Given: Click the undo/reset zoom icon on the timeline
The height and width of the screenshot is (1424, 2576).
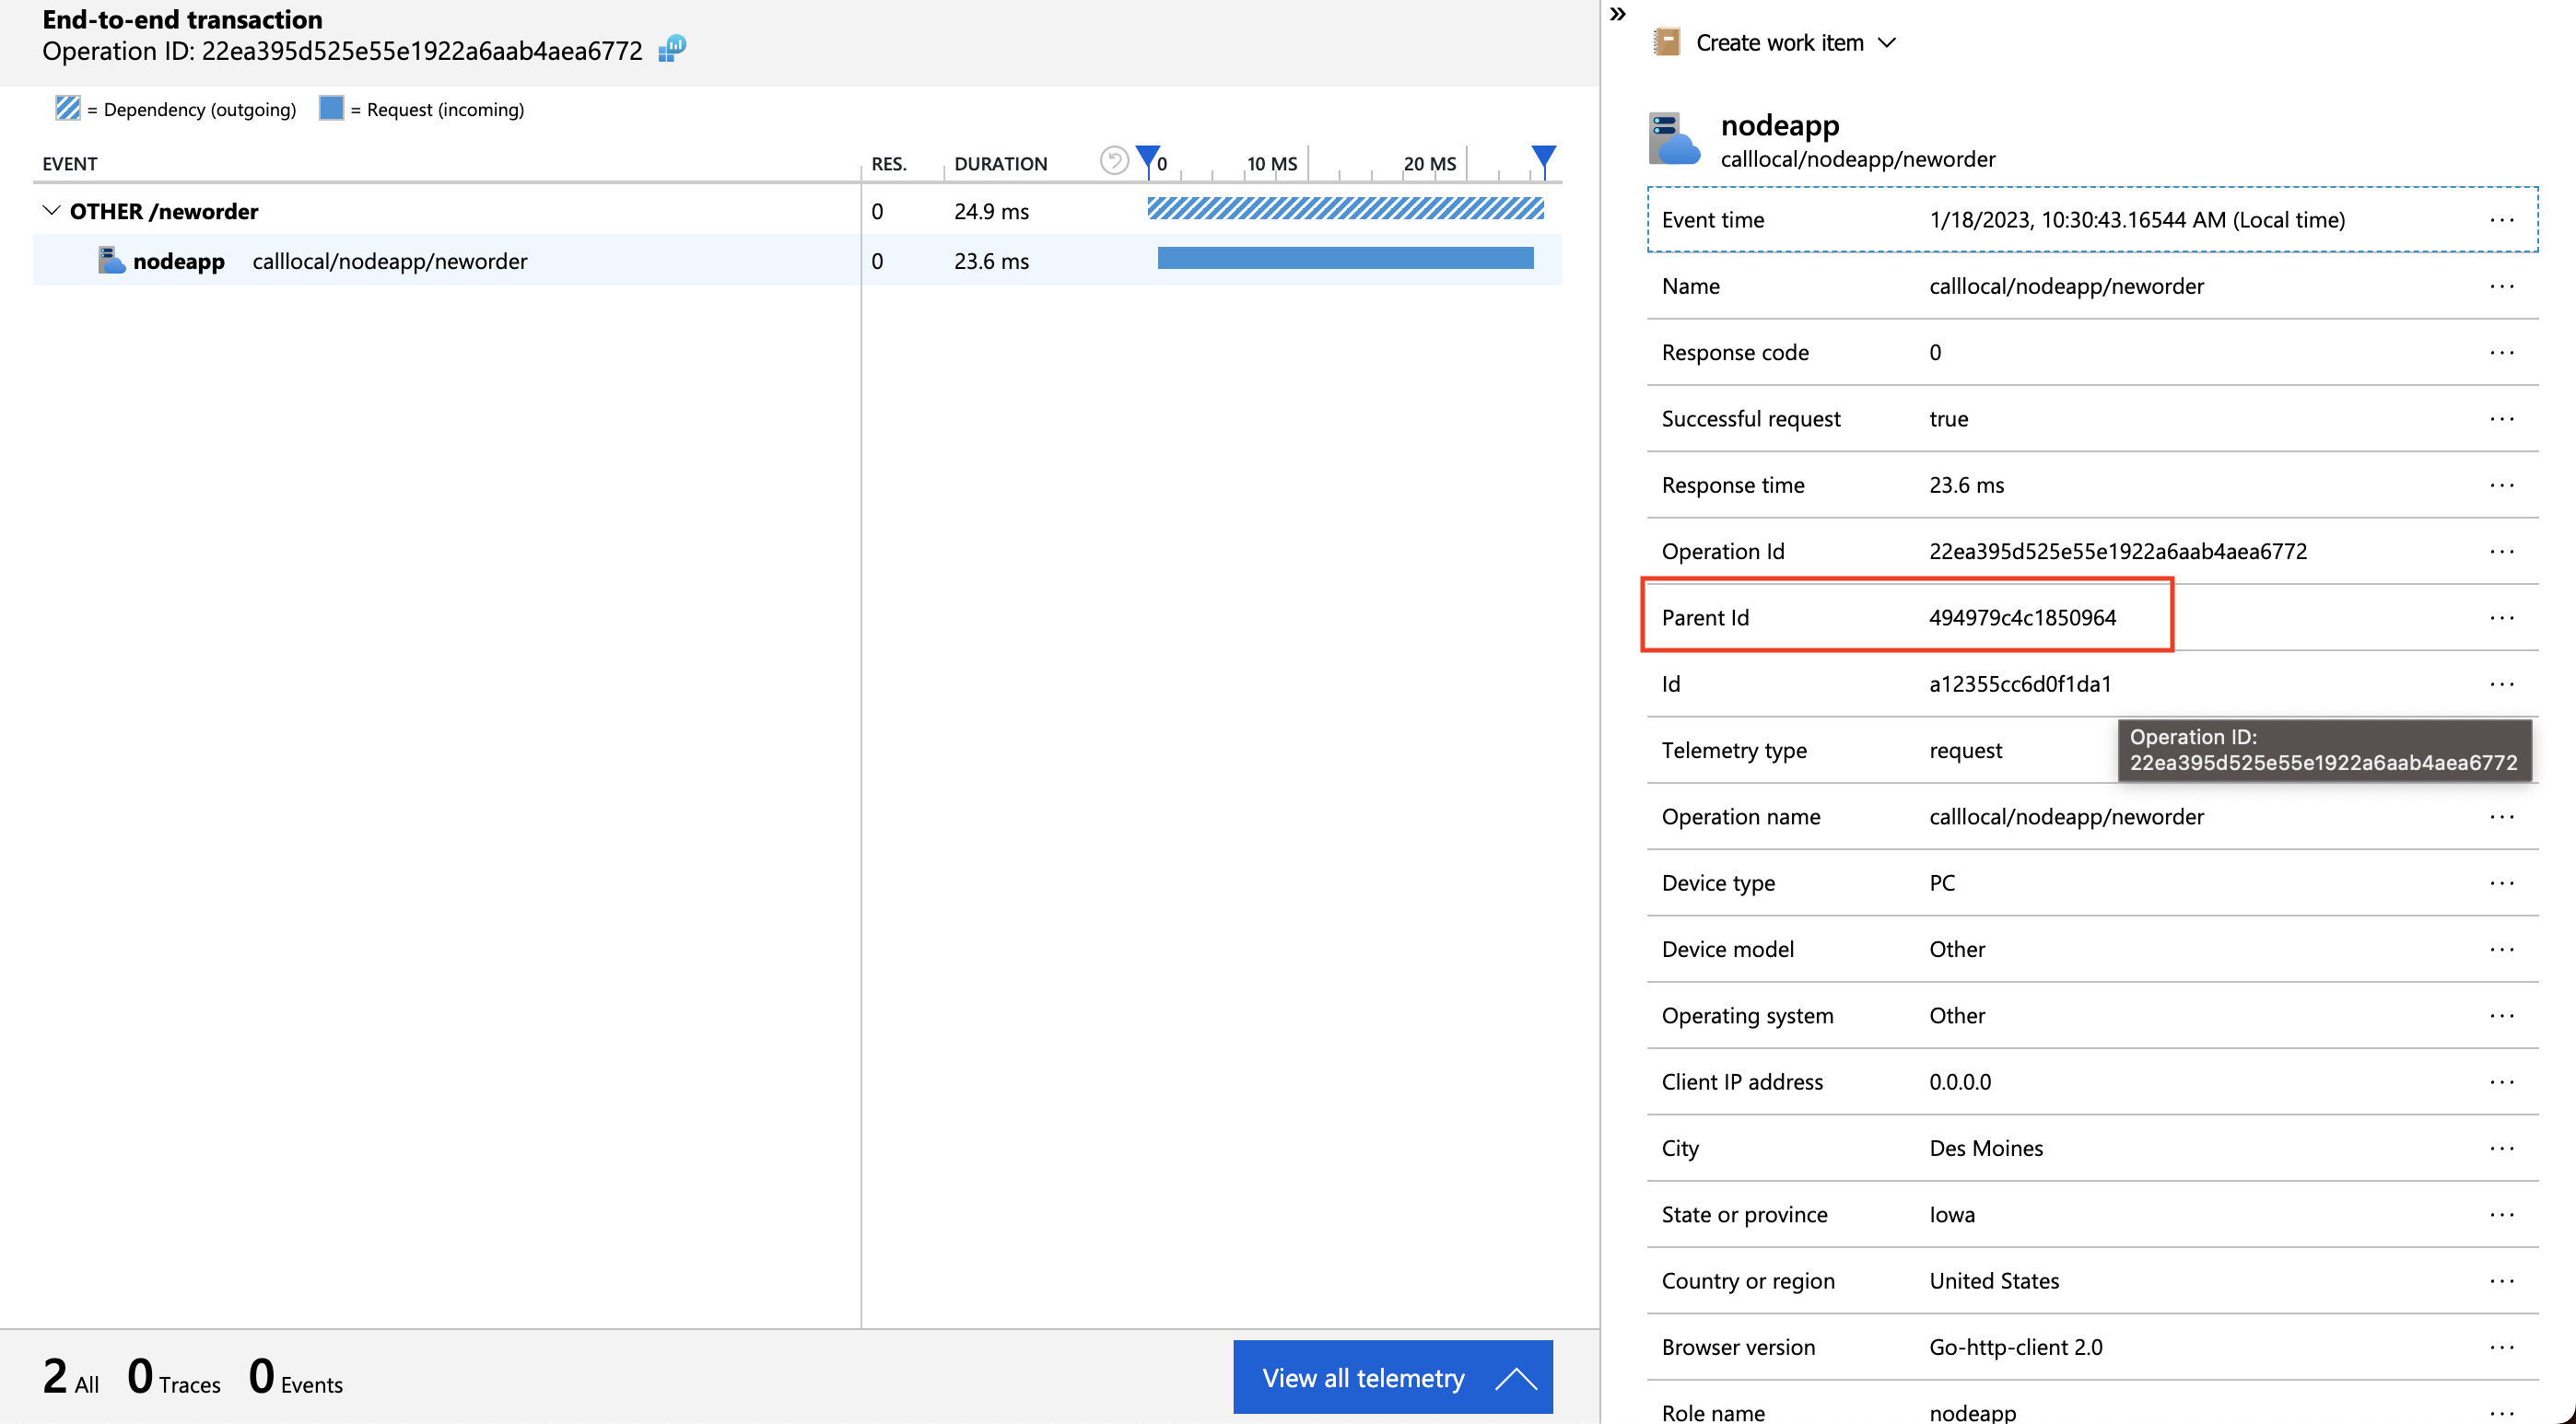Looking at the screenshot, I should pos(1113,160).
